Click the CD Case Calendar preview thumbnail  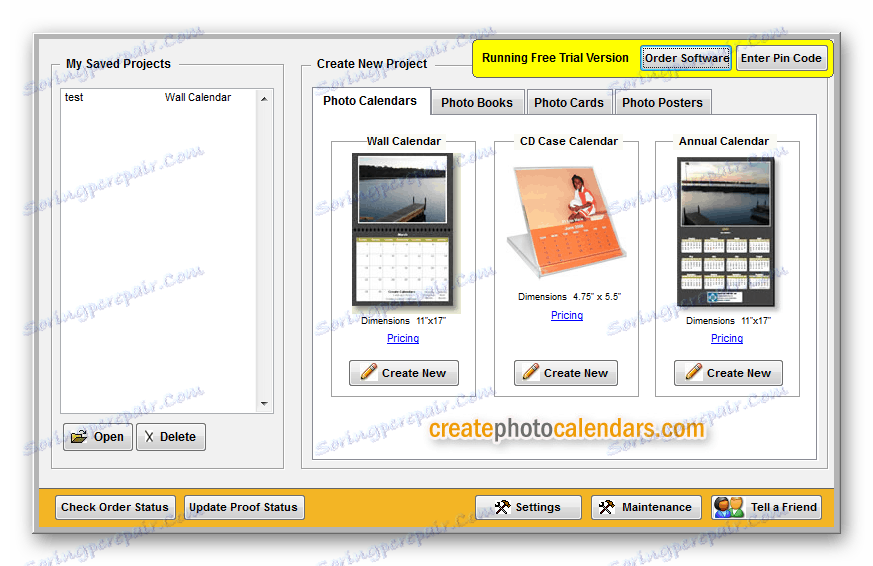tap(566, 222)
